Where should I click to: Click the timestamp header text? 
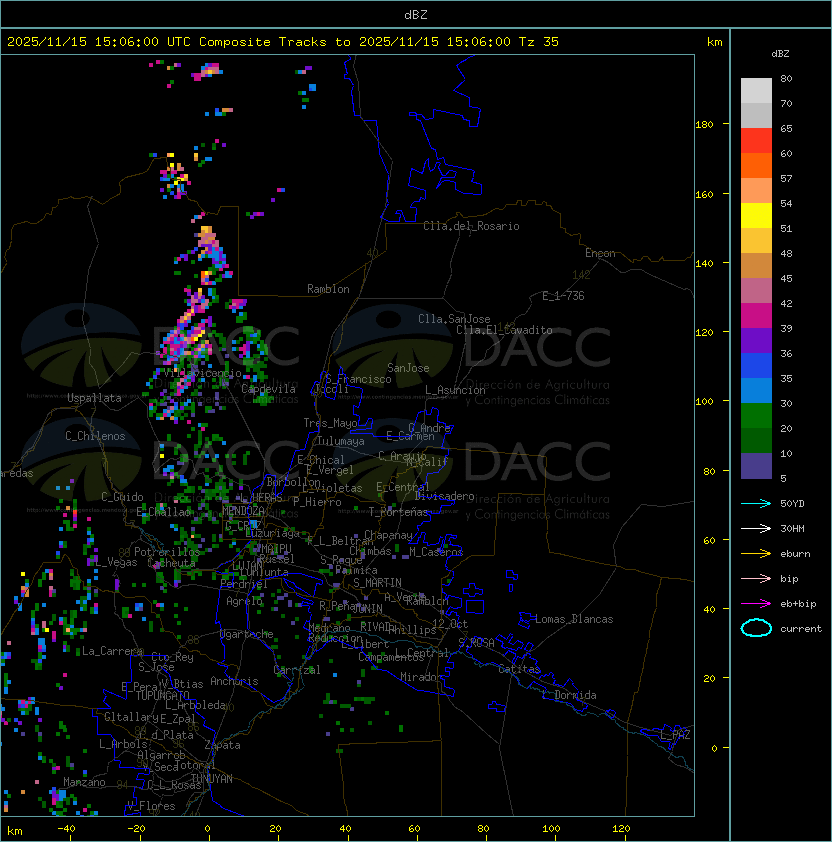[x=283, y=42]
